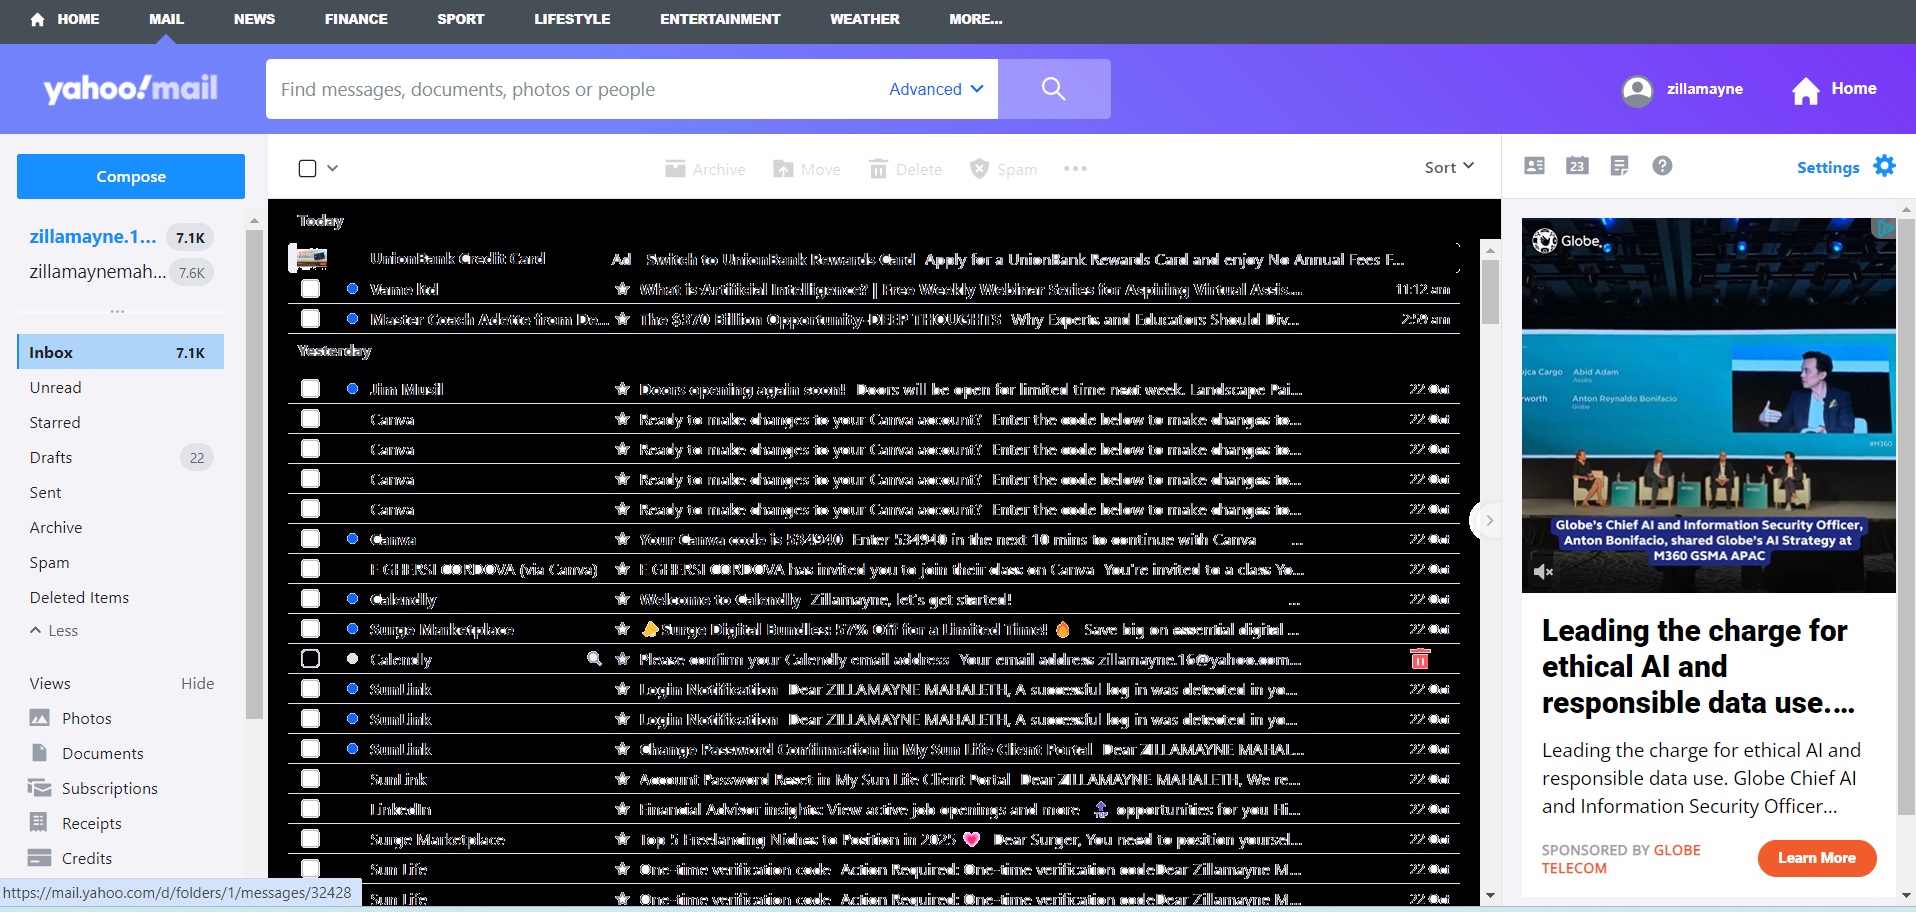
Task: Play the Globe ad video thumbnail
Action: point(1709,405)
